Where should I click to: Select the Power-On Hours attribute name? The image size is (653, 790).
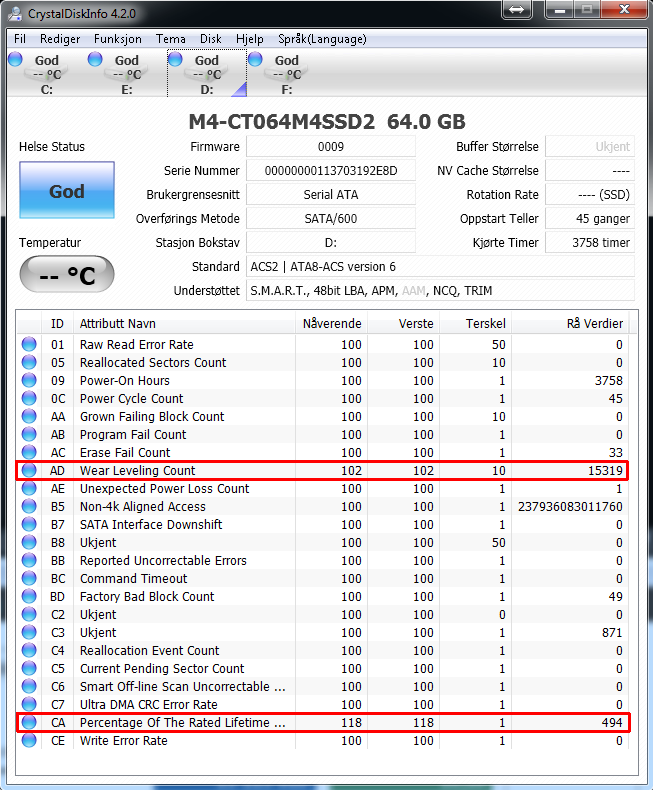tap(124, 380)
